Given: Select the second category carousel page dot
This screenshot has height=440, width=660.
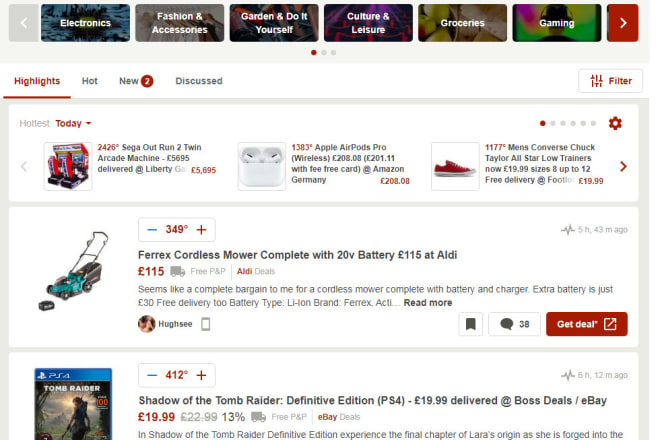Looking at the screenshot, I should [x=324, y=53].
